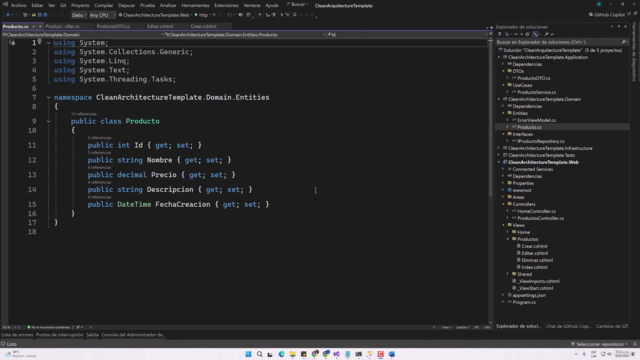Switch to the Editar.cshtml tab
The width and height of the screenshot is (640, 360).
pos(160,26)
